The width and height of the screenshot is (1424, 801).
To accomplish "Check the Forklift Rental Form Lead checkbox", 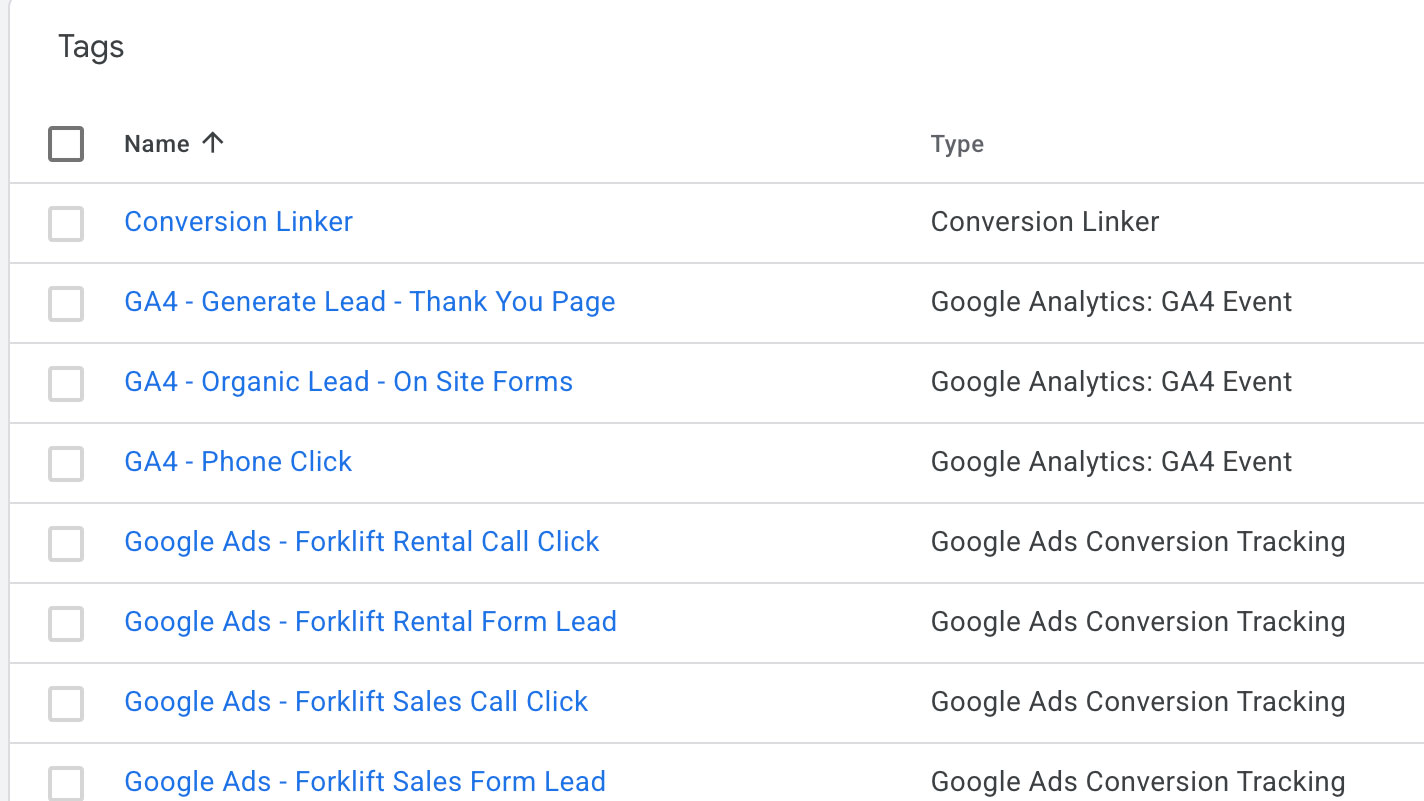I will point(66,623).
